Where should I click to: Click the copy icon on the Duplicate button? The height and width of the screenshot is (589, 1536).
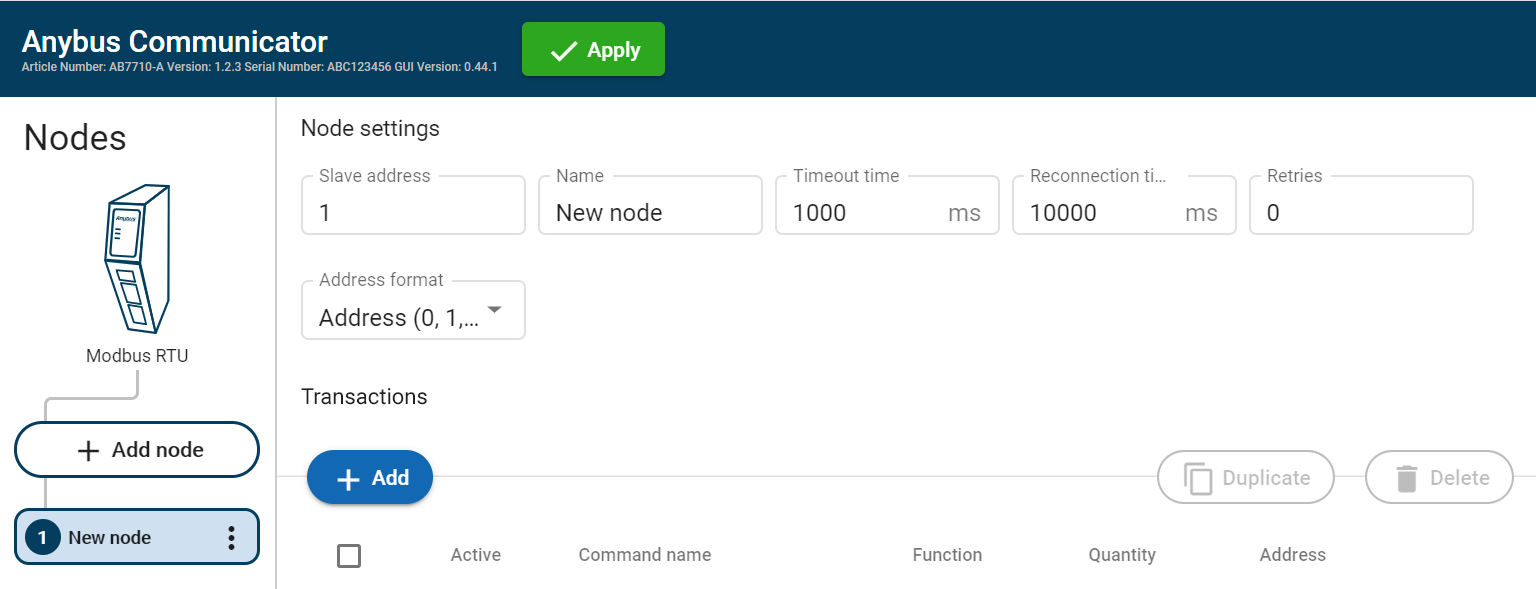(x=1196, y=477)
